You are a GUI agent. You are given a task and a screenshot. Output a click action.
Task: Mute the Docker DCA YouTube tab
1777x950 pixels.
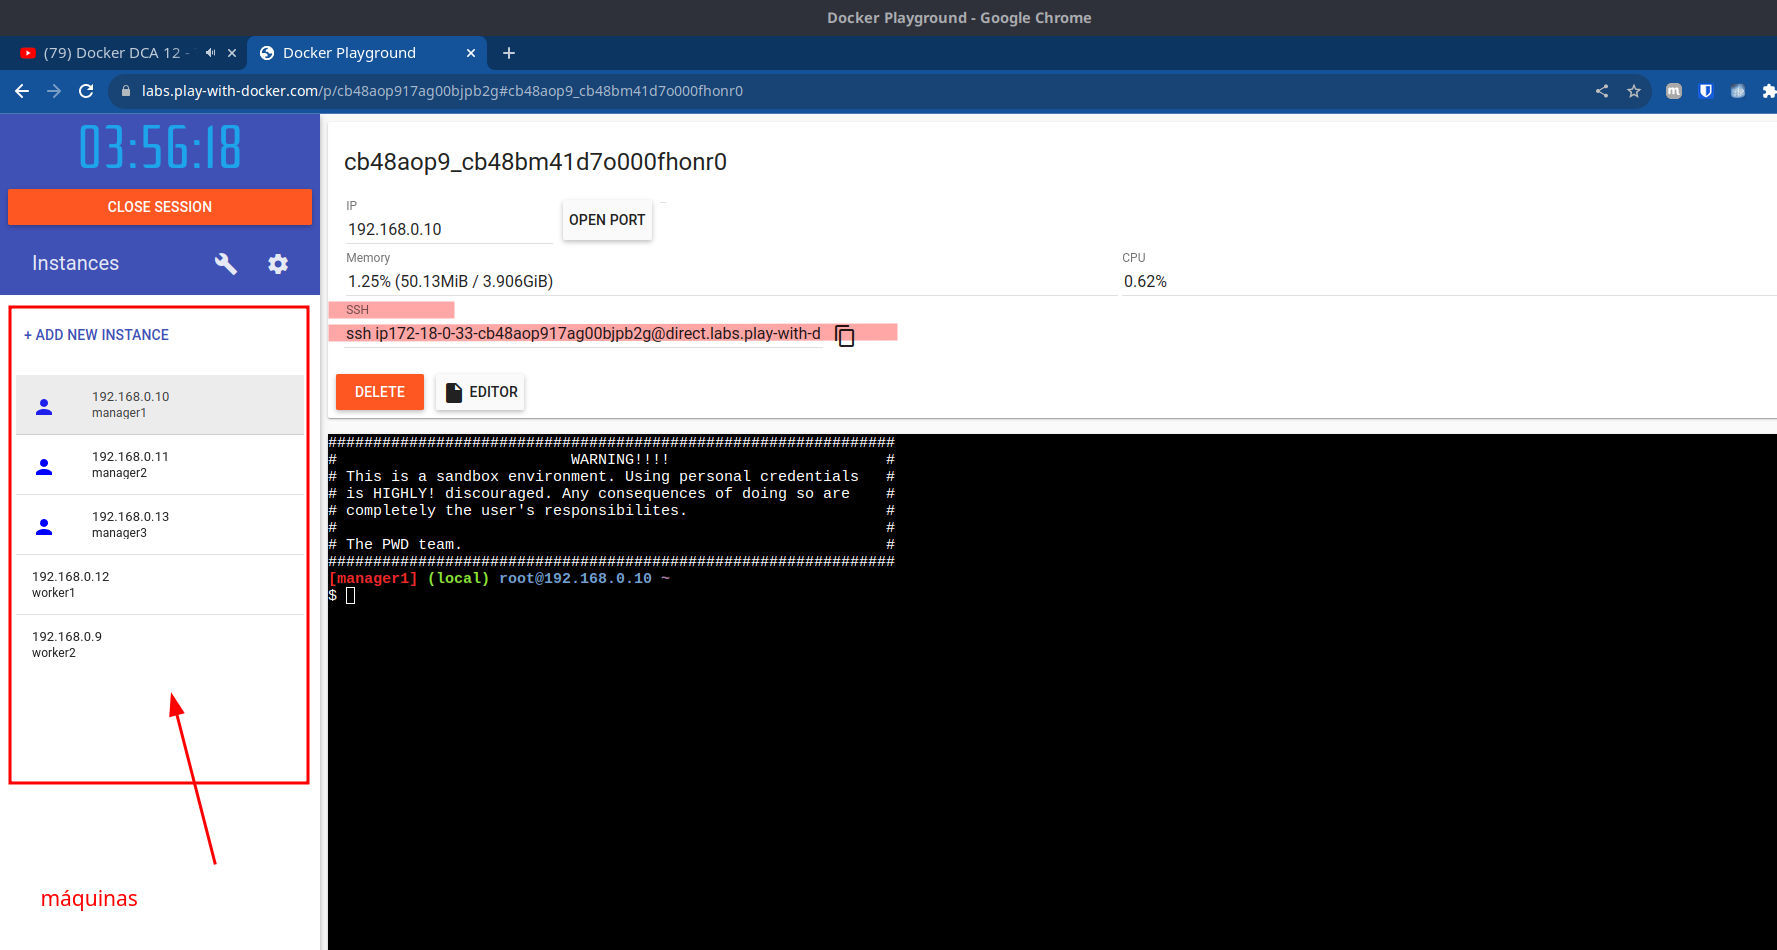coord(208,52)
